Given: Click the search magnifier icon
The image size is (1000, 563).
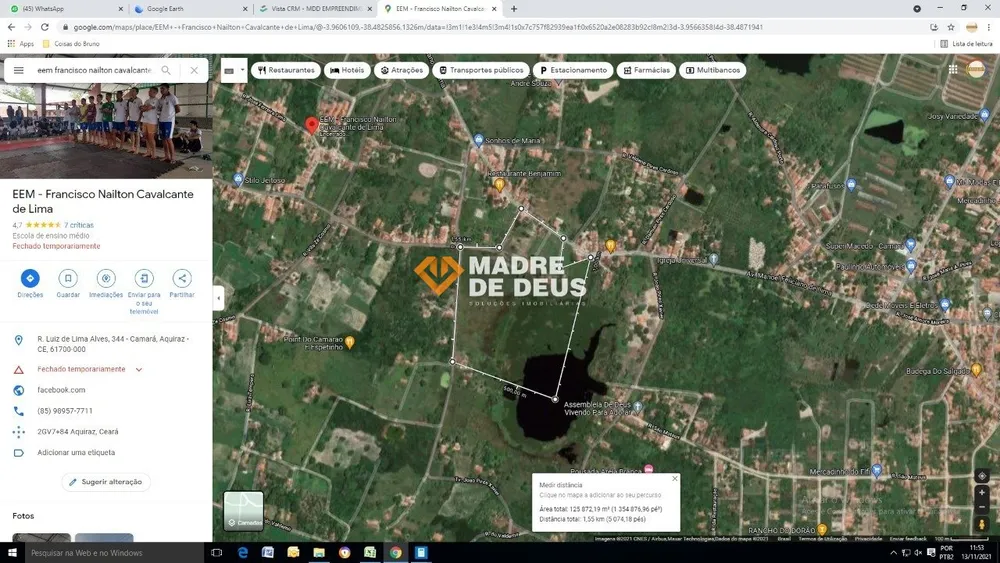Looking at the screenshot, I should pyautogui.click(x=166, y=70).
